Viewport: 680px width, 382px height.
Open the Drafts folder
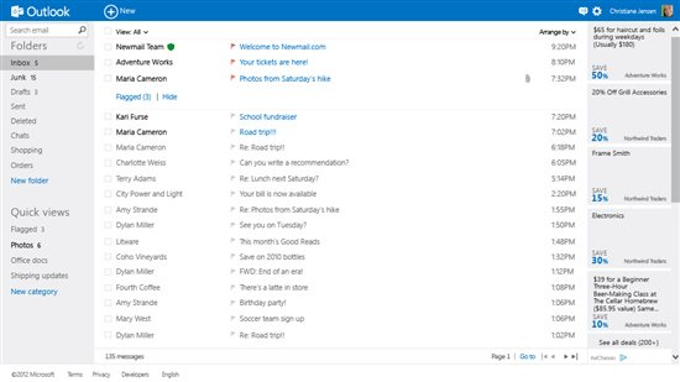[x=24, y=92]
